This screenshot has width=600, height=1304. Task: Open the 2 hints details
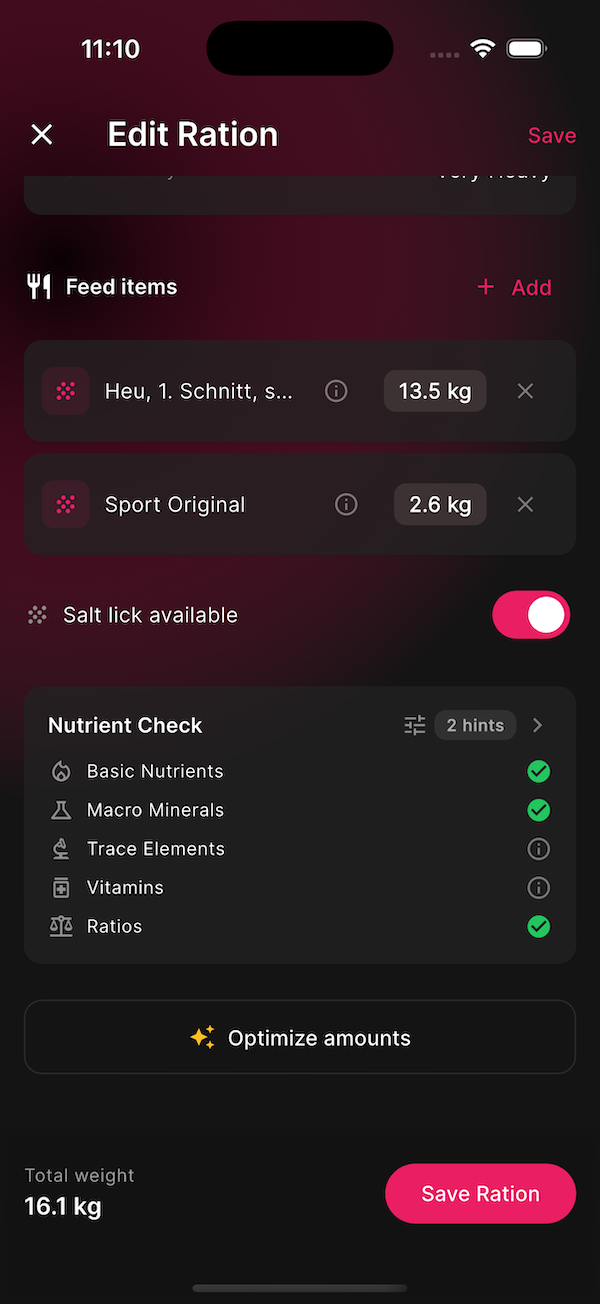[x=475, y=725]
